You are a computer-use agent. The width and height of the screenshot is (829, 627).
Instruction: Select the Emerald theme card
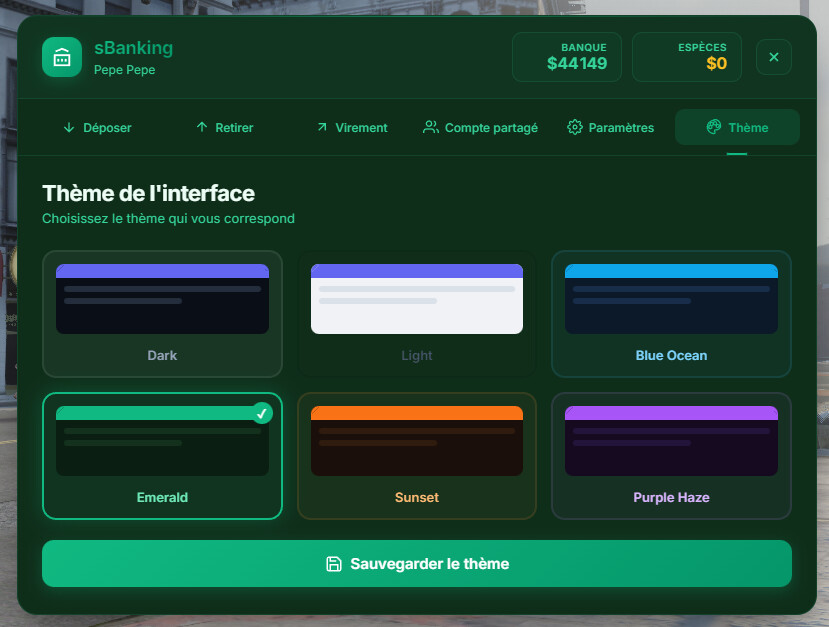pyautogui.click(x=162, y=456)
